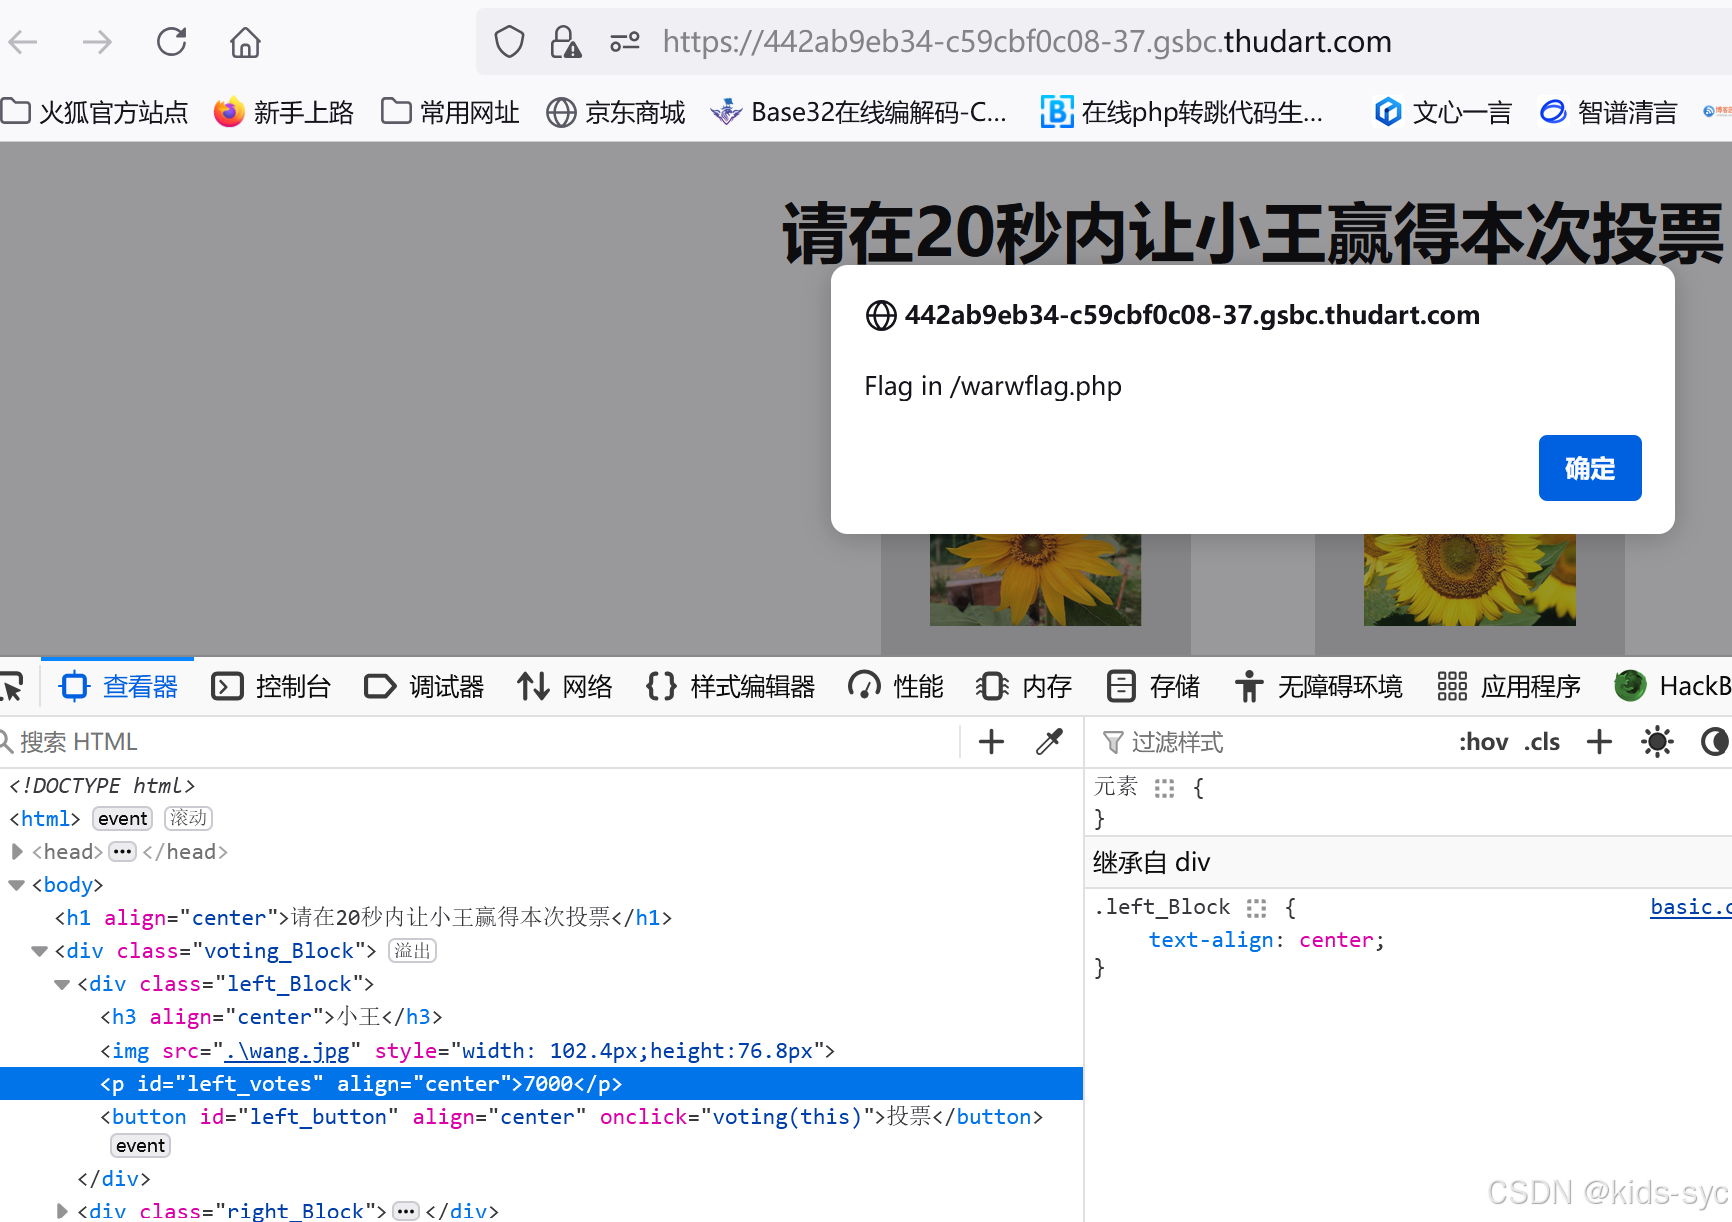
Task: Activate the eyedropper color picker in styles
Action: 1049,741
